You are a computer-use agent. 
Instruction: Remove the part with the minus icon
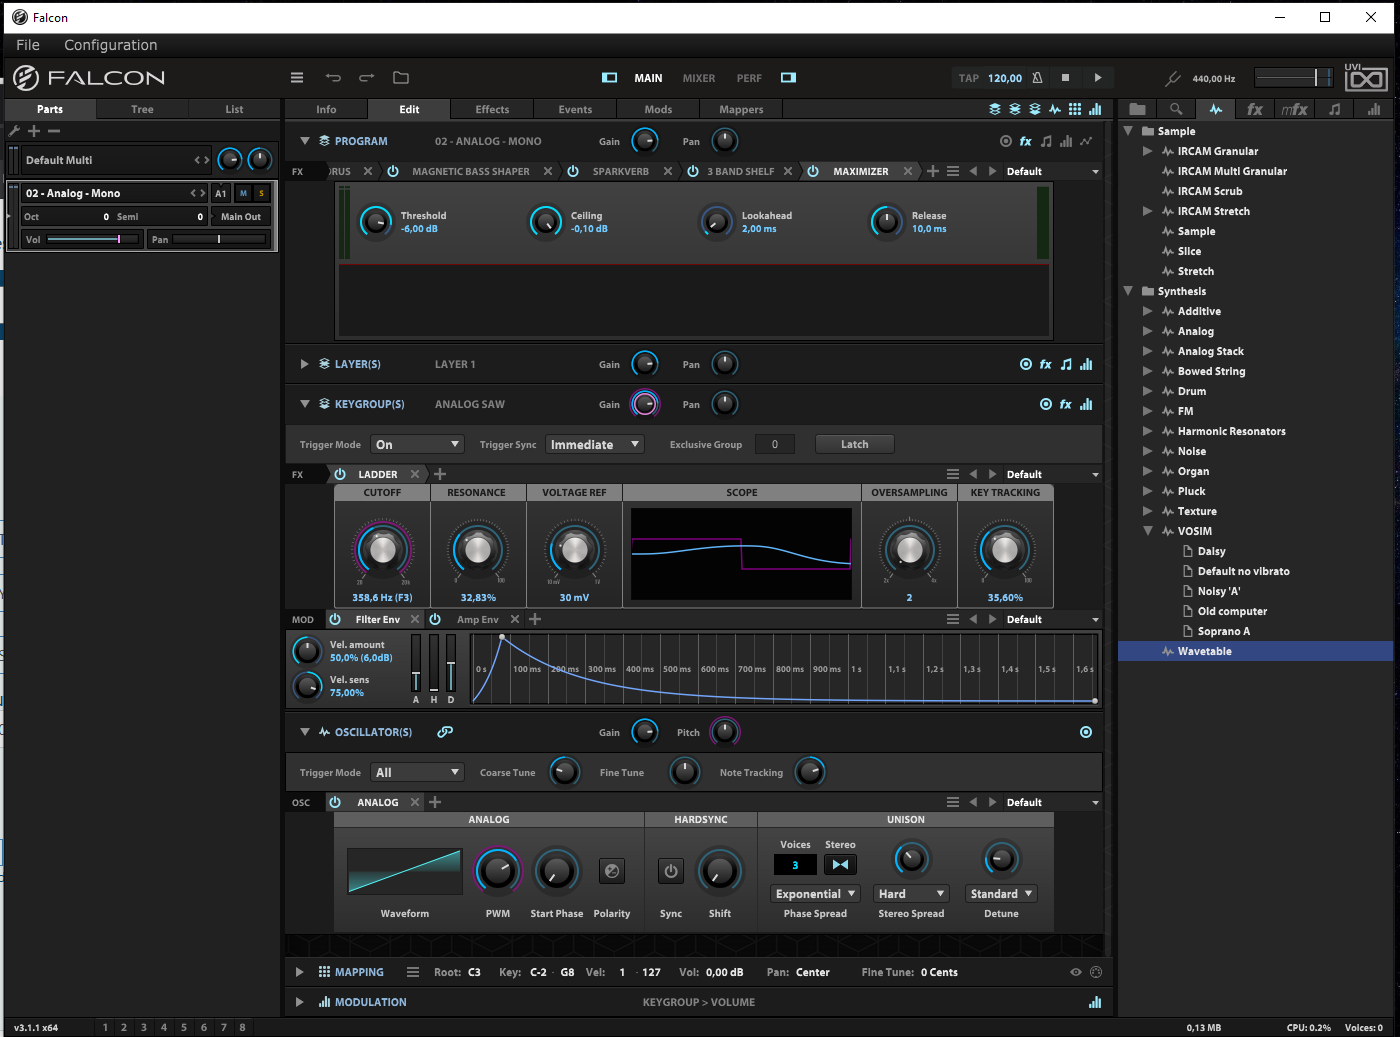54,131
